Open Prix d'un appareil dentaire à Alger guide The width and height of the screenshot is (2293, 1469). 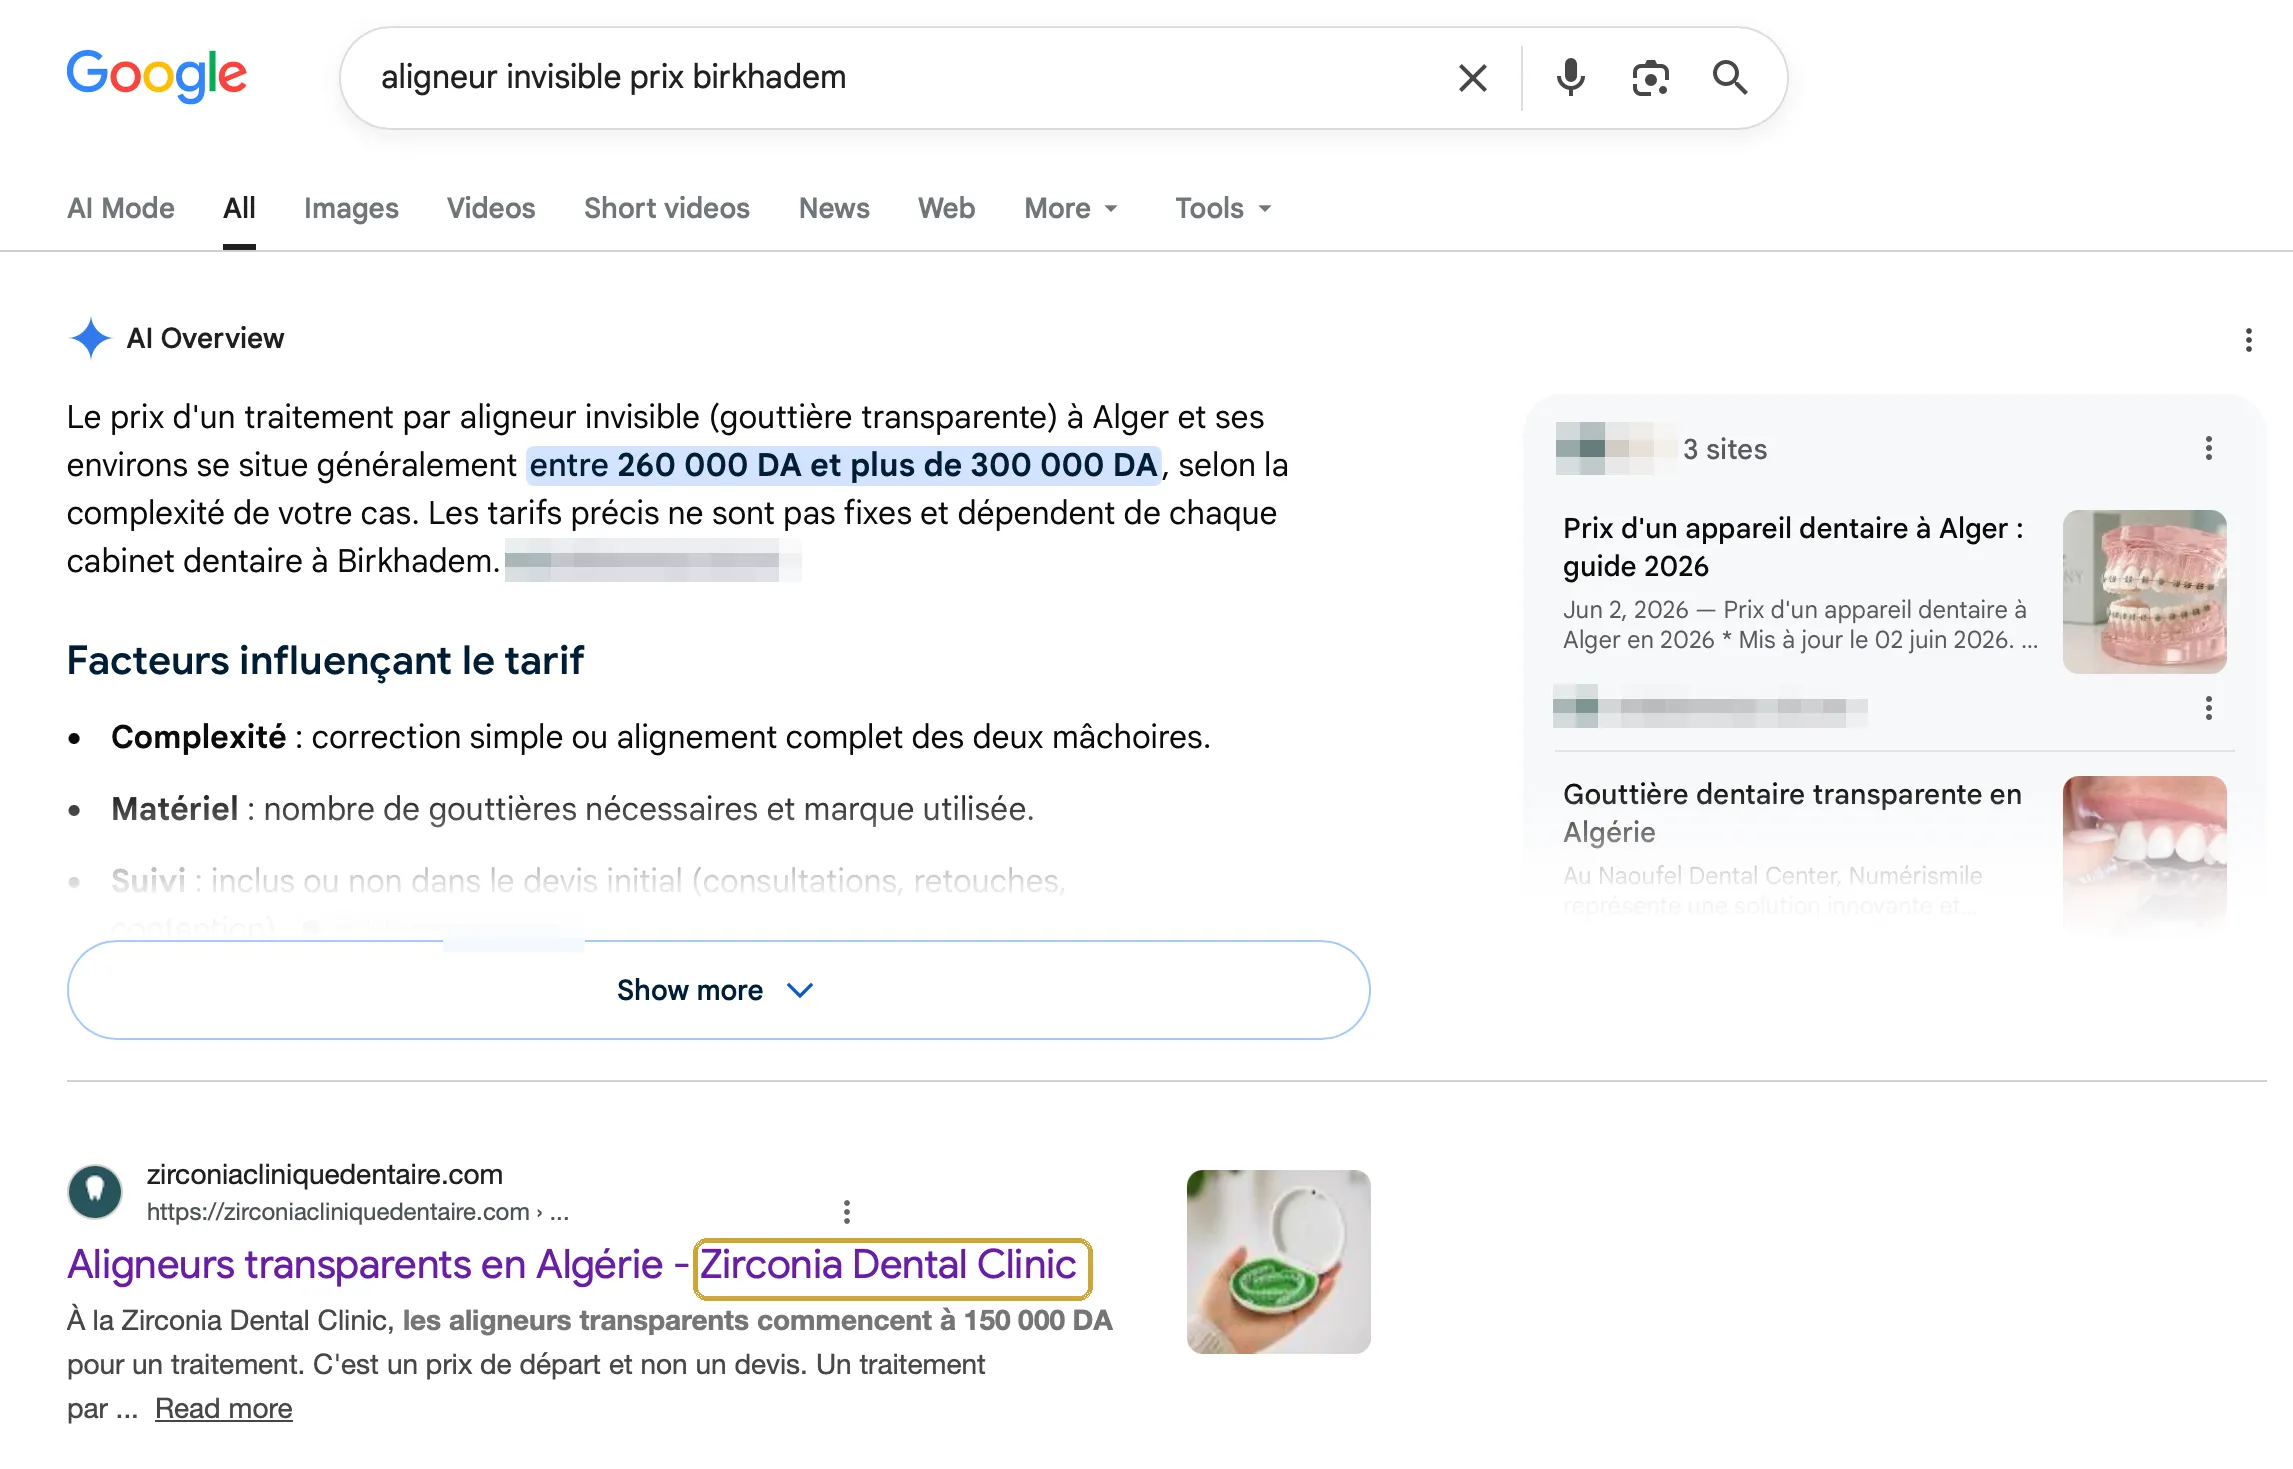click(x=1793, y=547)
